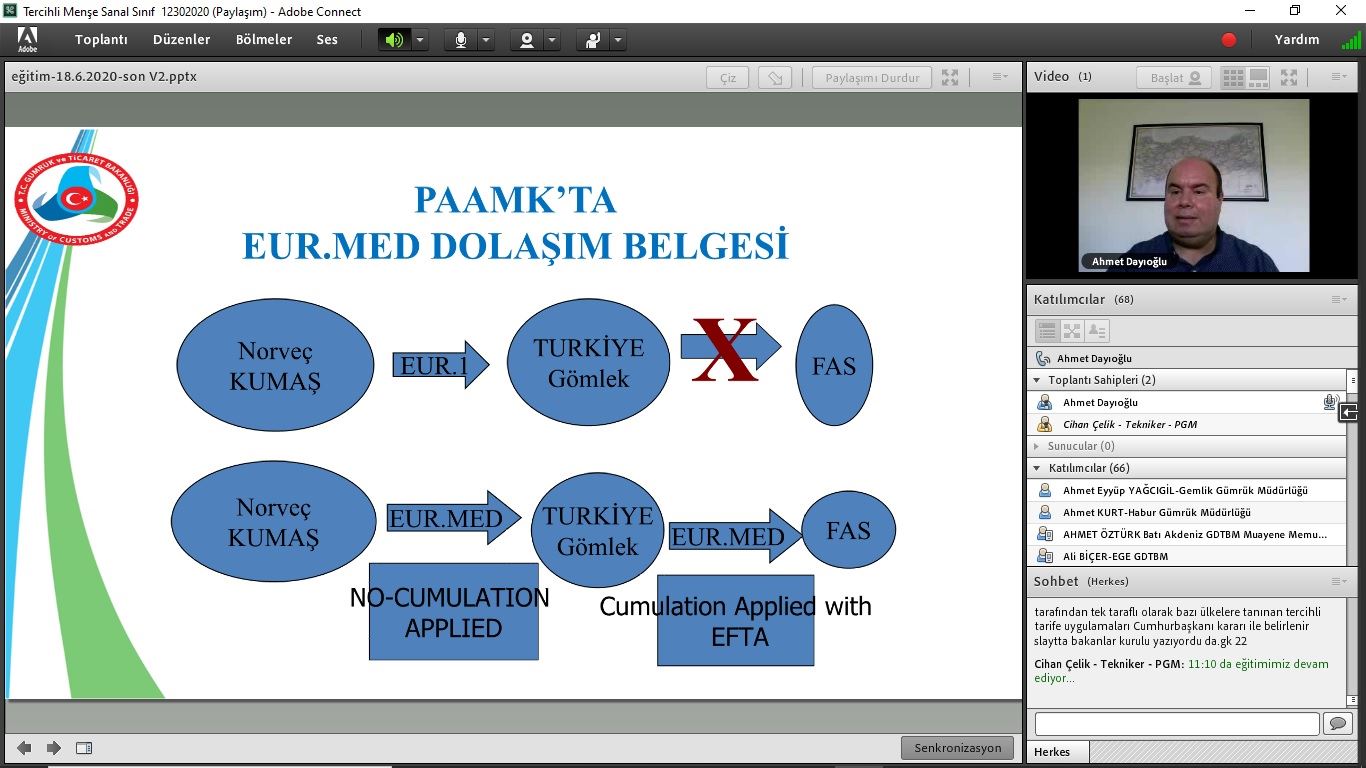Switch video pod to filmstrip layout
Viewport: 1366px width, 768px height.
coord(1258,77)
